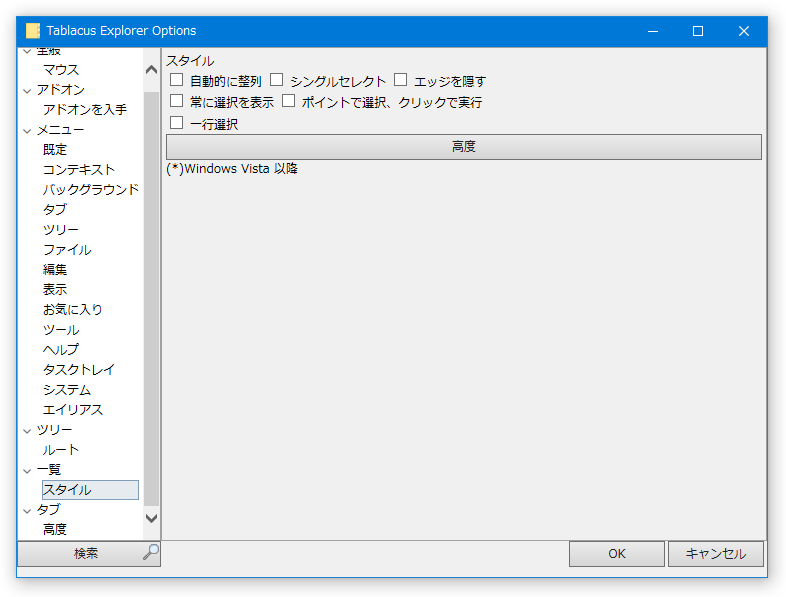This screenshot has width=786, height=597.
Task: Select 既定 under メニュー
Action: click(55, 149)
